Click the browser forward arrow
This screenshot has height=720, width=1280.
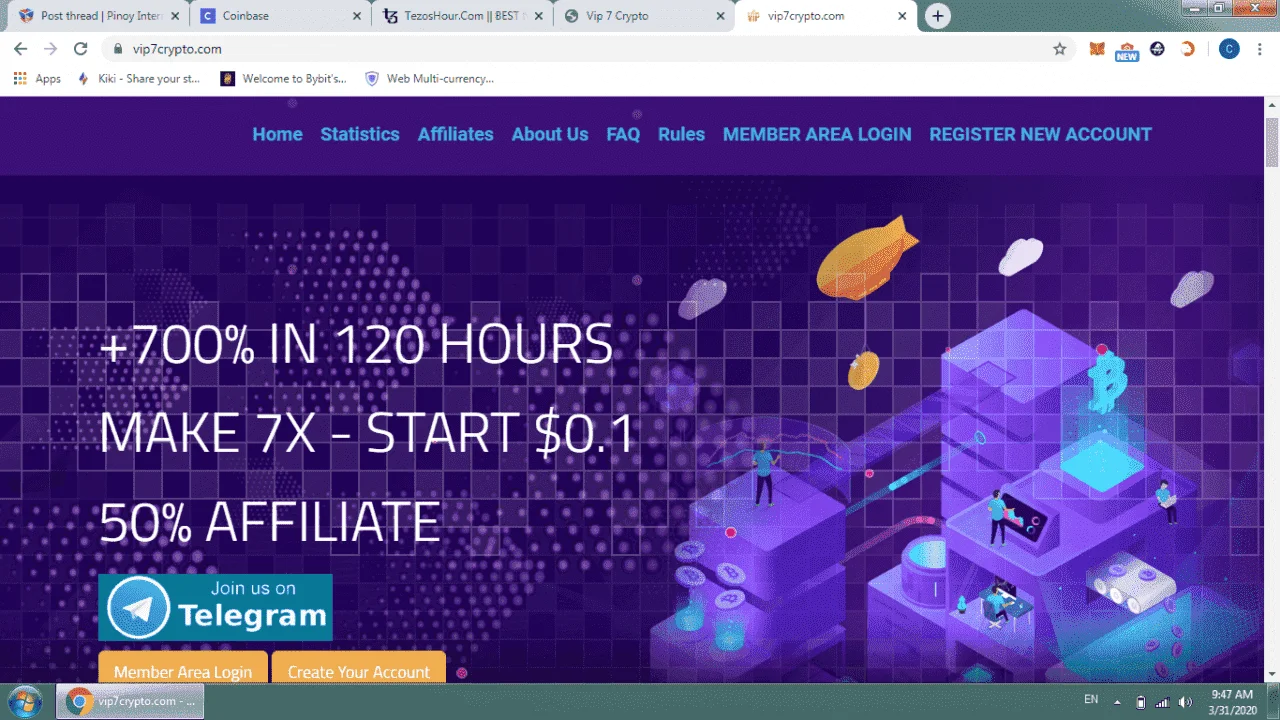coord(51,49)
